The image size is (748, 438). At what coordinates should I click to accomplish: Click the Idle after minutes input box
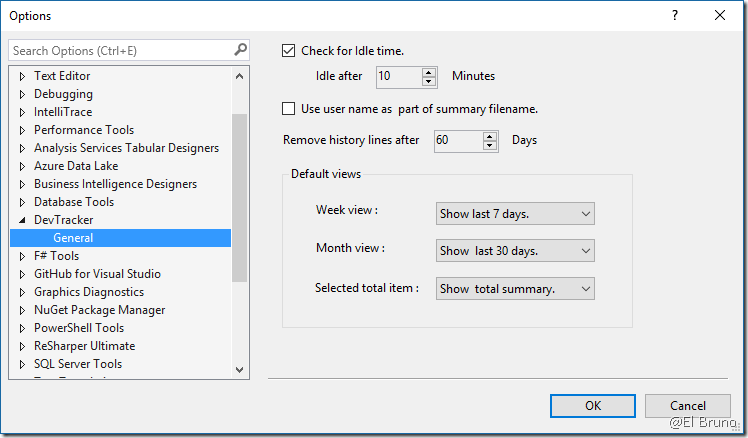point(398,76)
